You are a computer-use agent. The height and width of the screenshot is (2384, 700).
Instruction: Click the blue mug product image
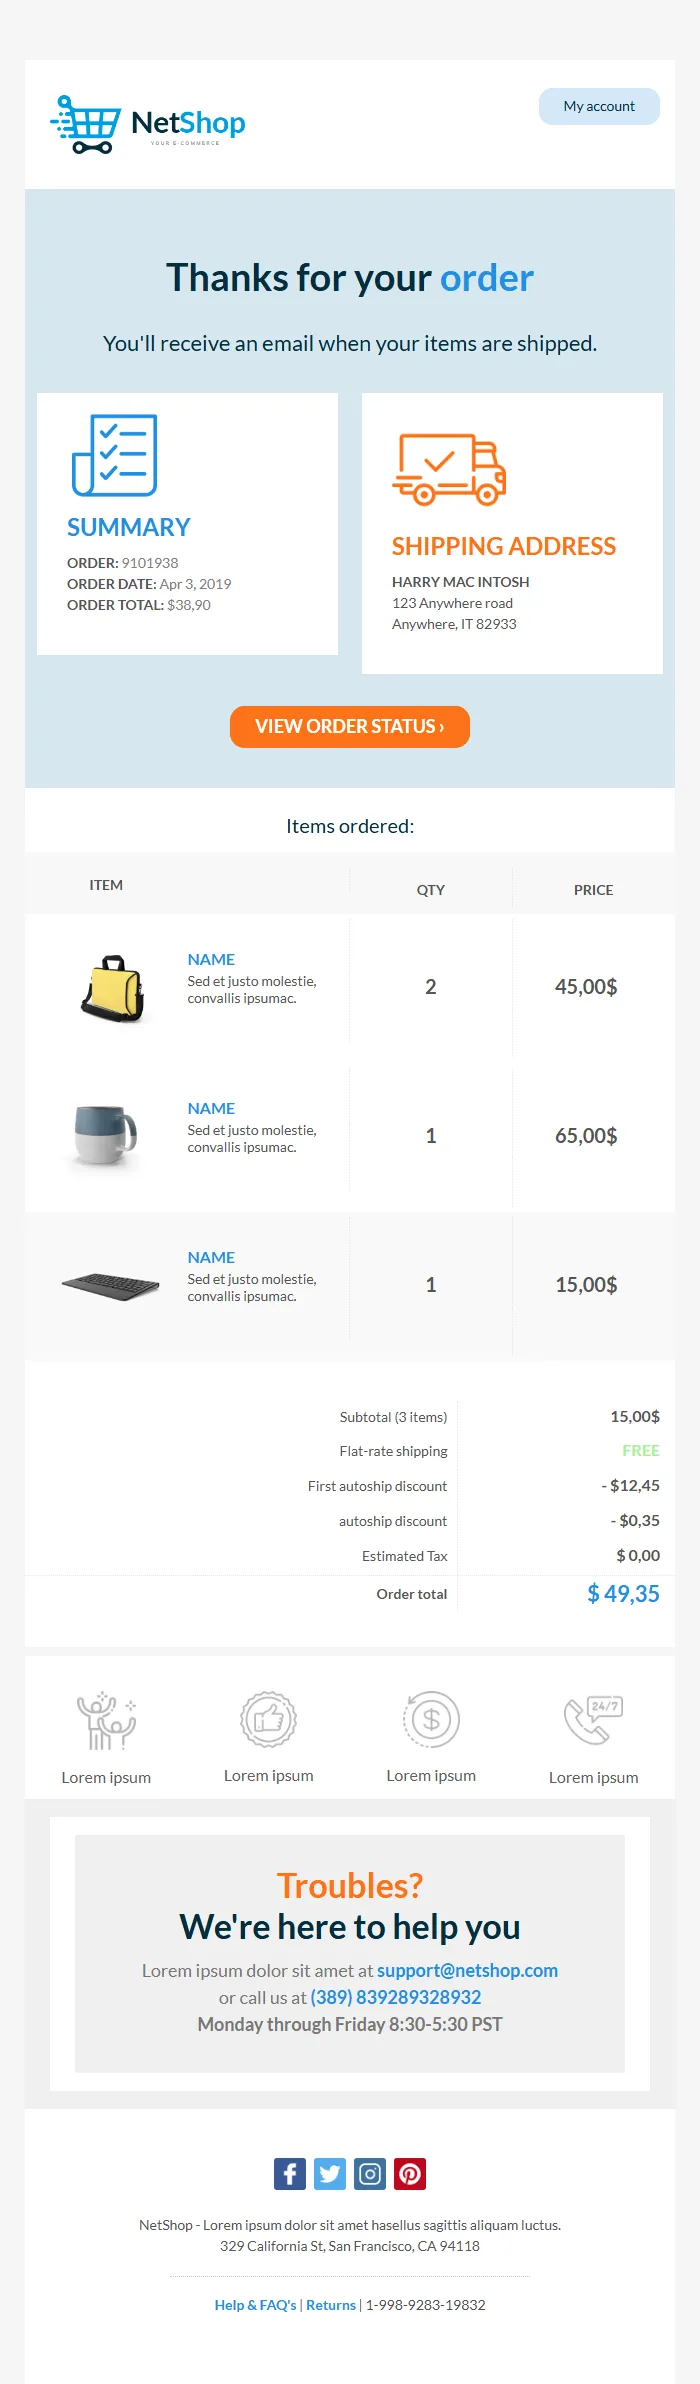(x=106, y=1135)
